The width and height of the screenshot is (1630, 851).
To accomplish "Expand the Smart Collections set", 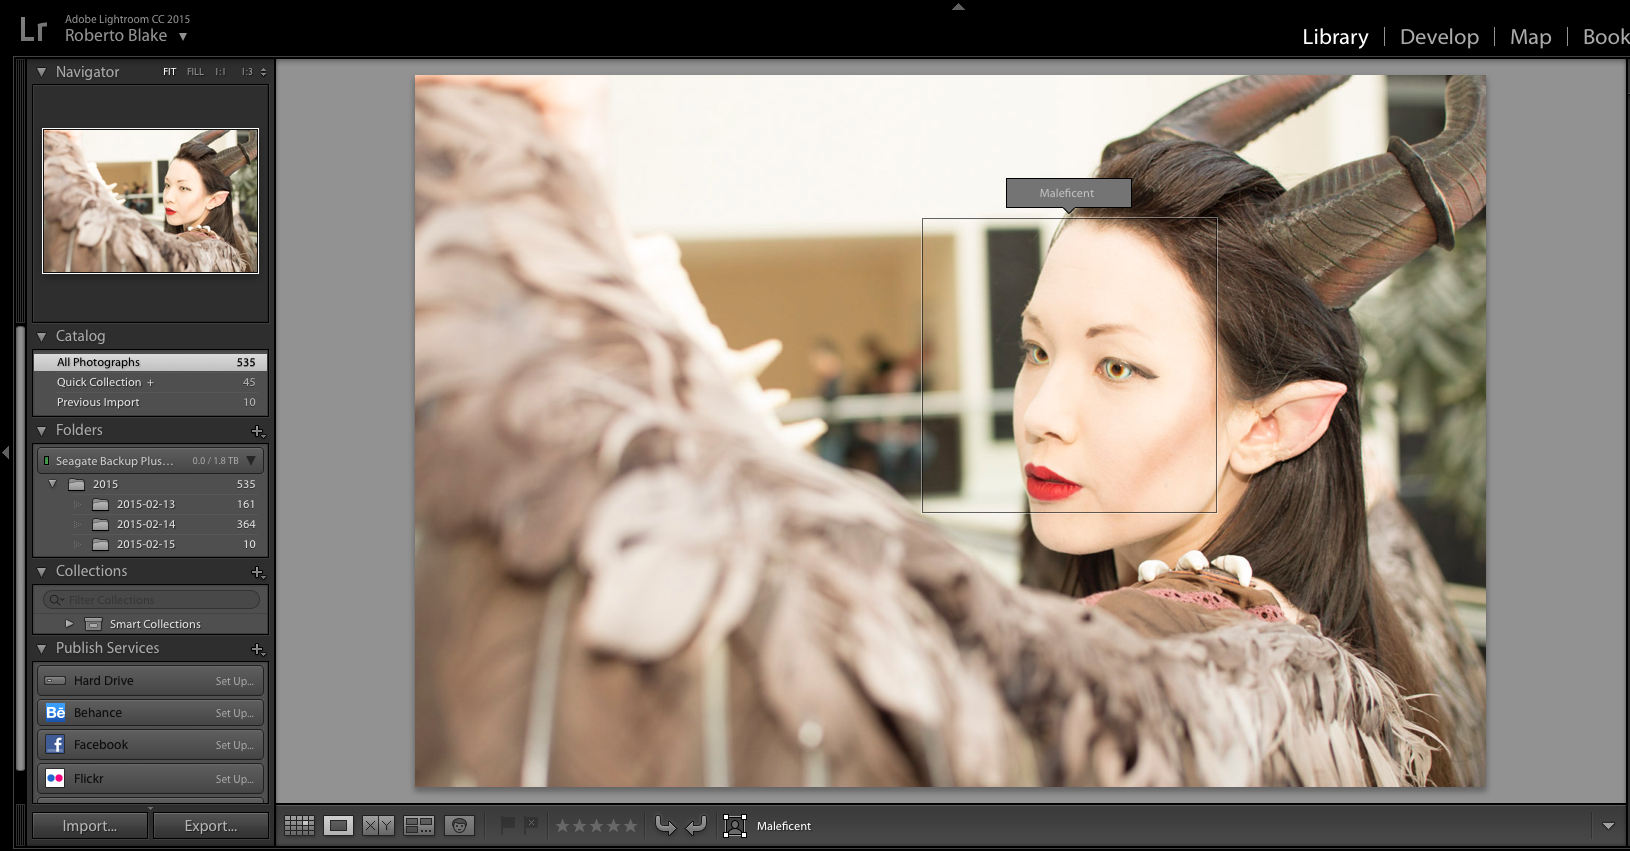I will pyautogui.click(x=69, y=623).
